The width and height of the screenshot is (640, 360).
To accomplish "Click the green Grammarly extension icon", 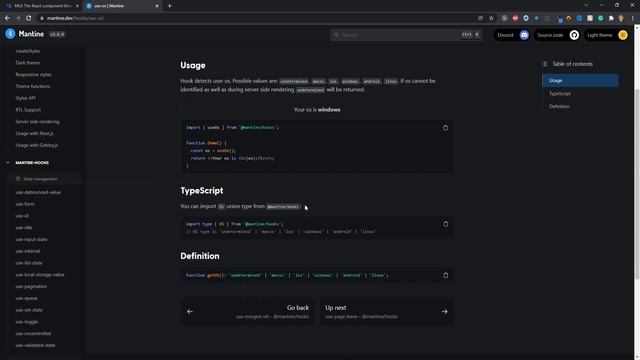I will (x=600, y=18).
